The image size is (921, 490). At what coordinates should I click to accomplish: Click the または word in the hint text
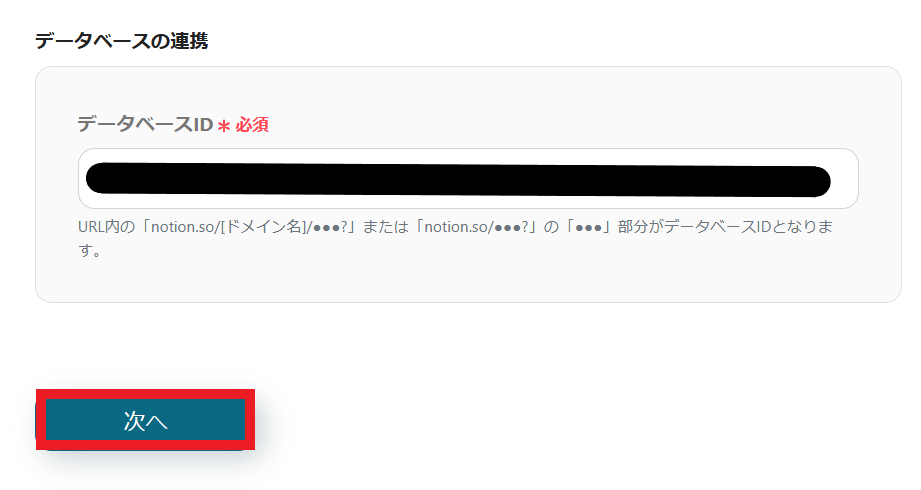tap(385, 227)
